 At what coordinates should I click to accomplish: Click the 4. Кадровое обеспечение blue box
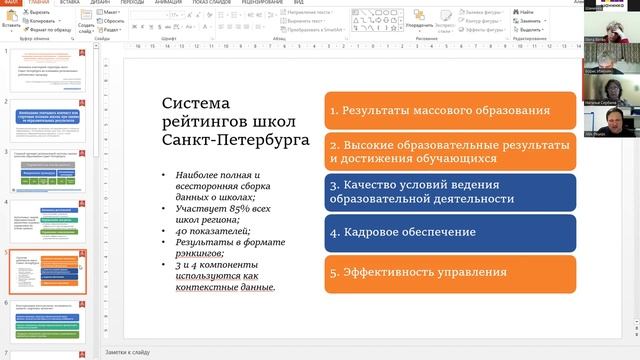click(450, 233)
